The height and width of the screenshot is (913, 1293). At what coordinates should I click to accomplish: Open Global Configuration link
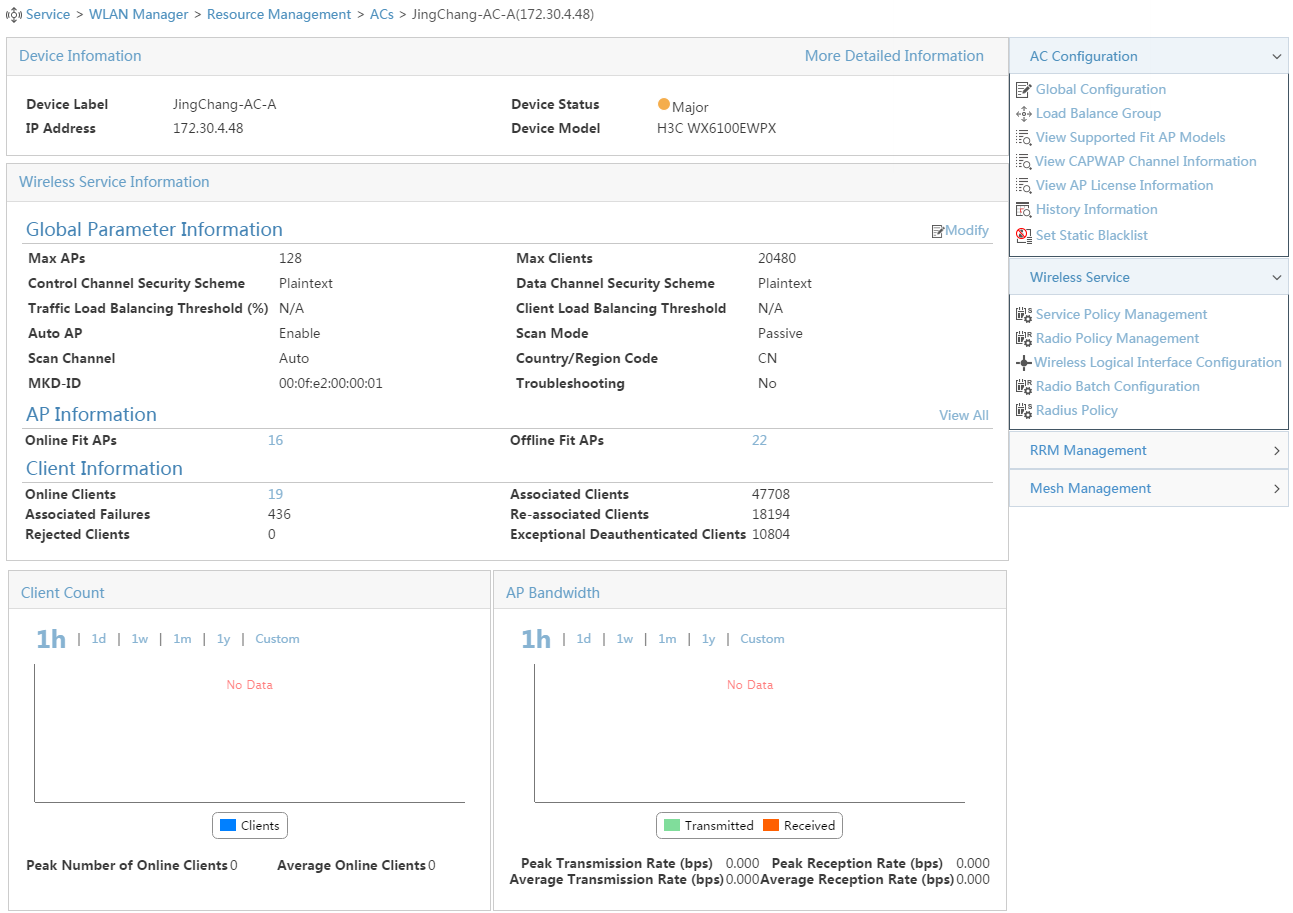click(x=1101, y=90)
